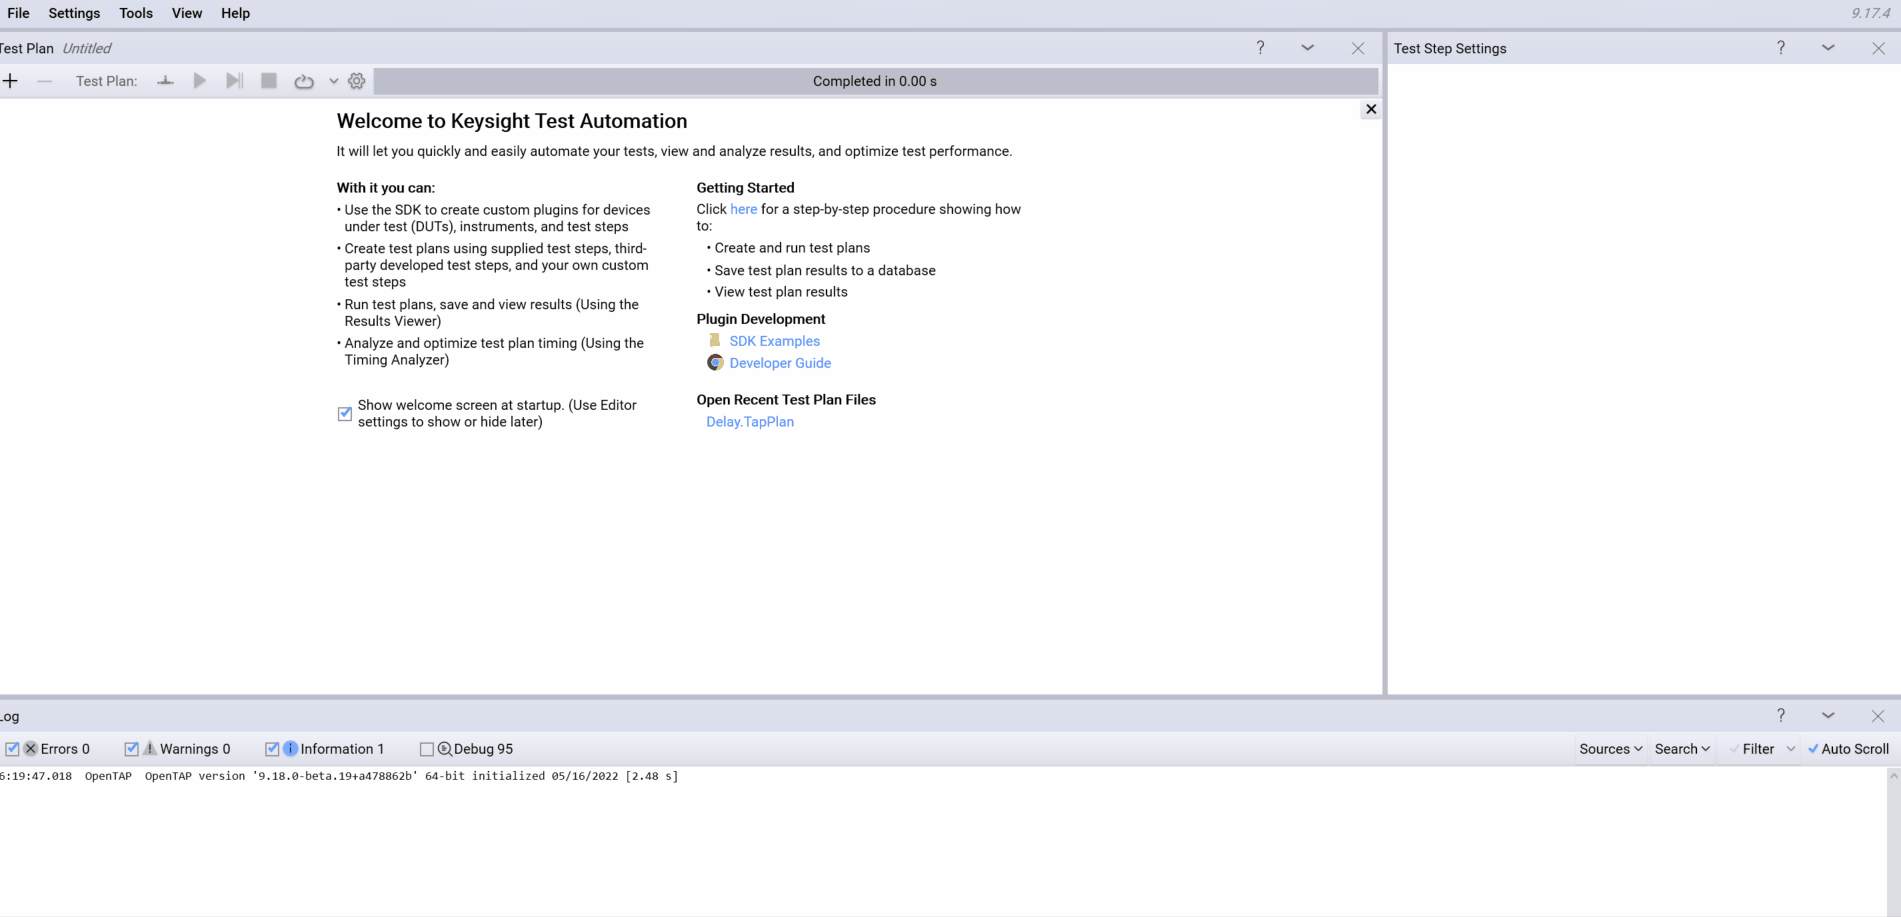Expand the Search dropdown in the log panel
Viewport: 1901px width, 917px height.
[x=1681, y=748]
